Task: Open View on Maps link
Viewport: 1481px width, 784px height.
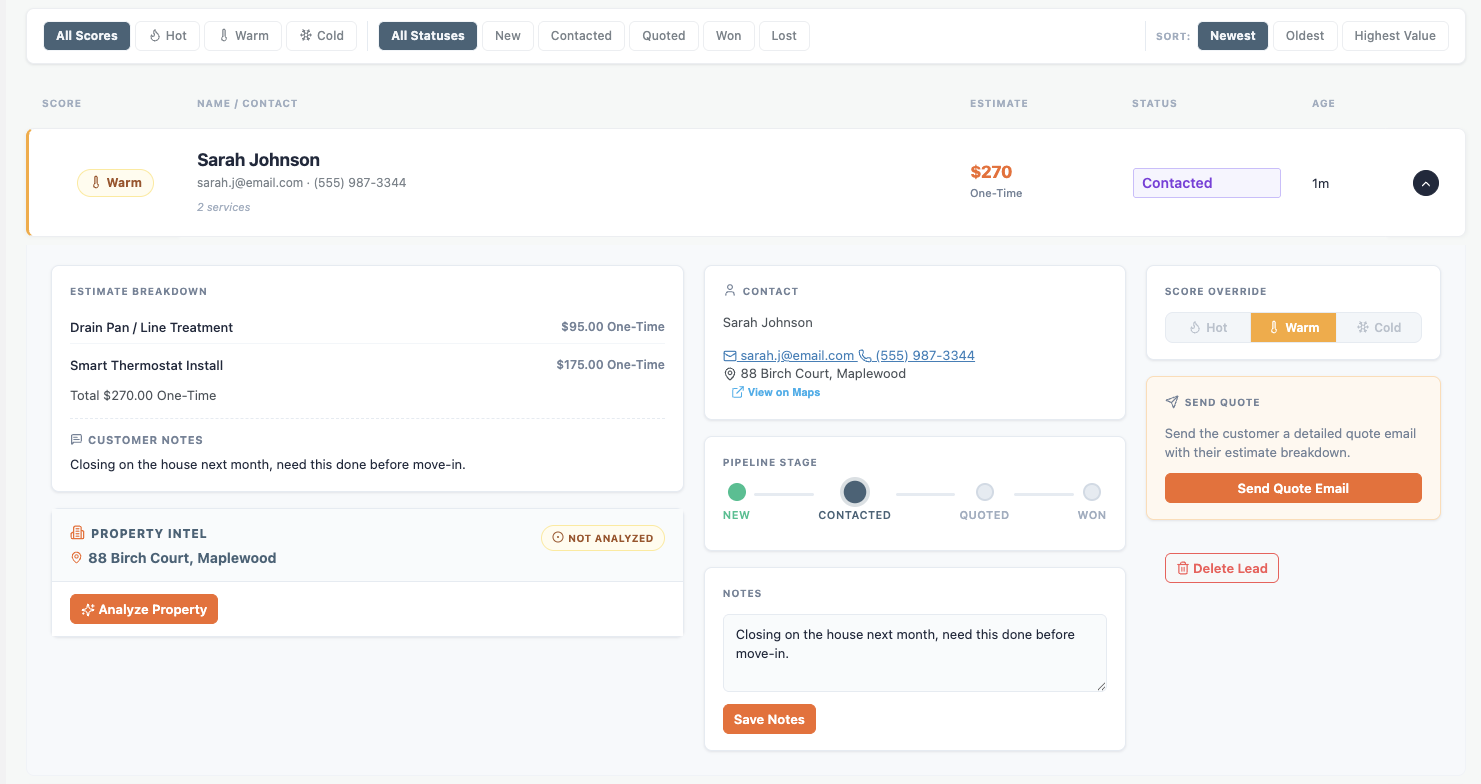Action: click(776, 392)
